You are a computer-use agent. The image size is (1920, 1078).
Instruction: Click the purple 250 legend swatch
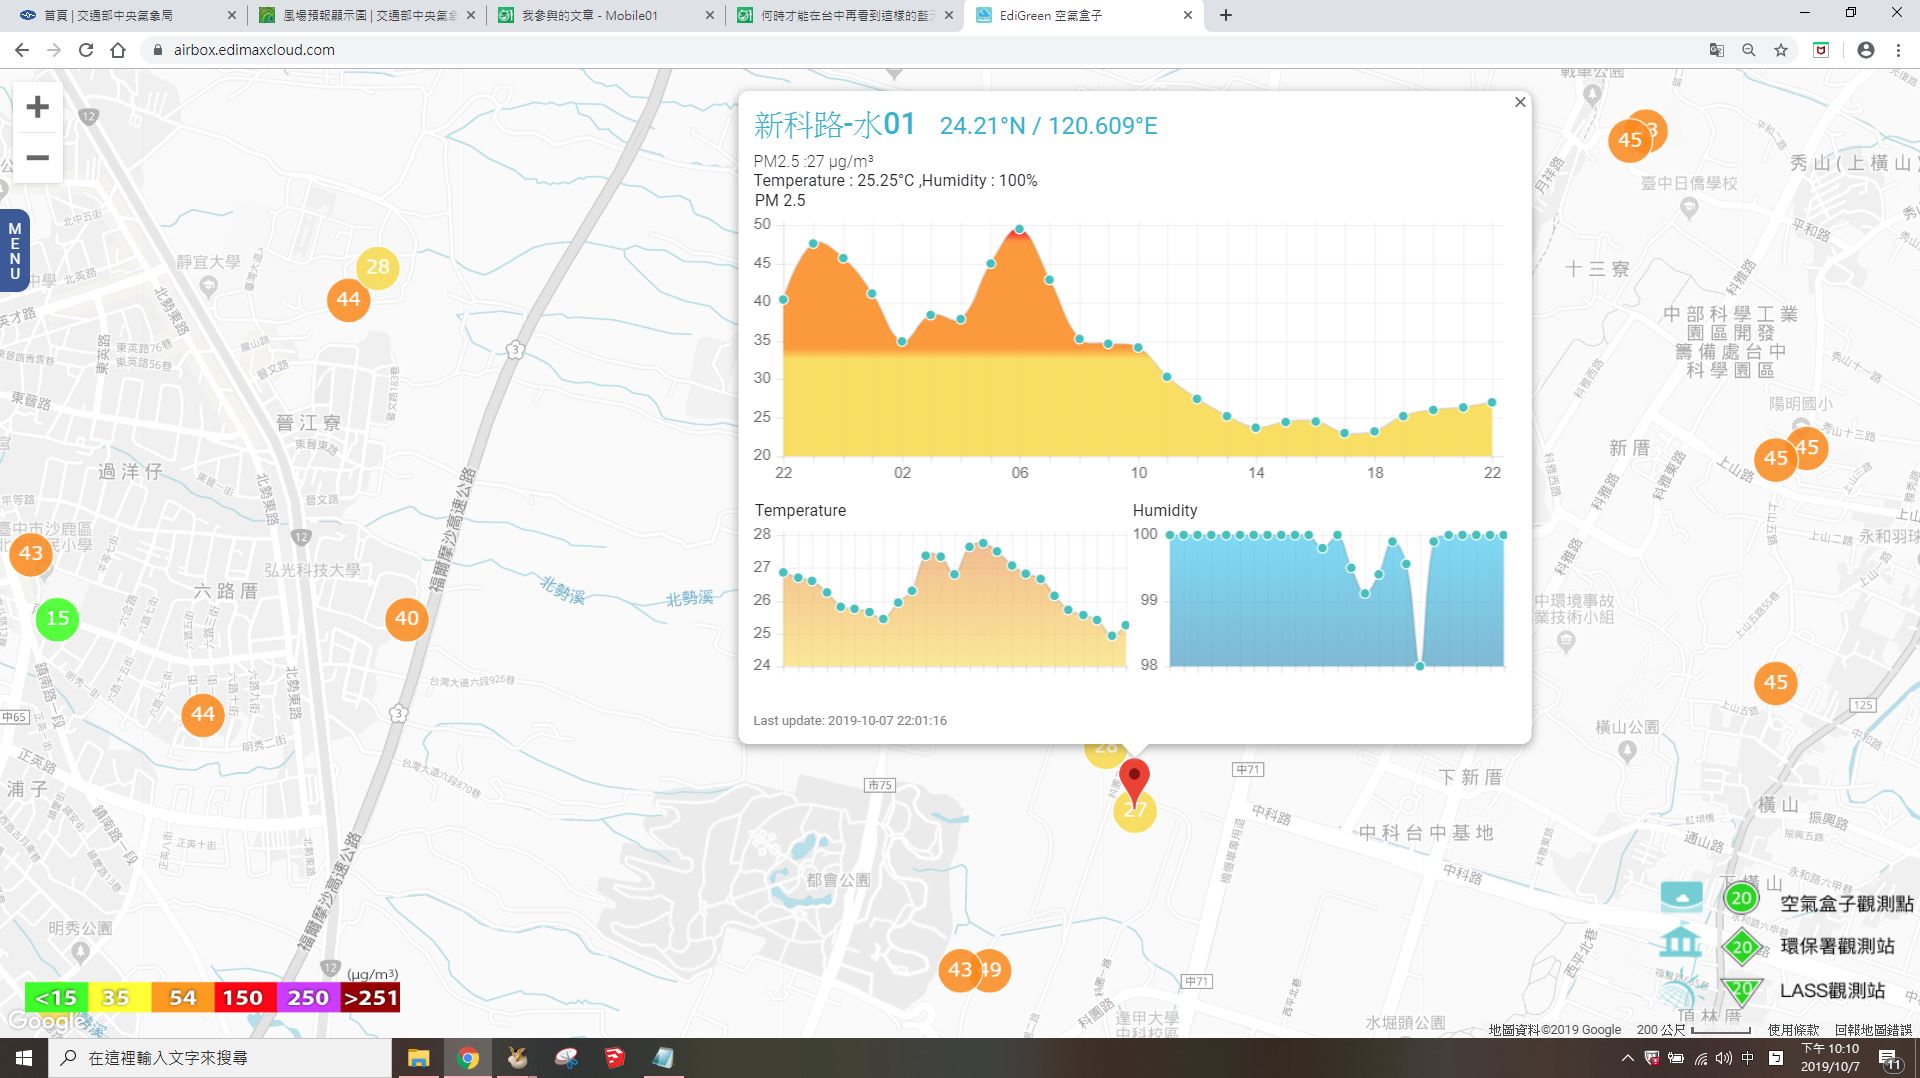(308, 998)
